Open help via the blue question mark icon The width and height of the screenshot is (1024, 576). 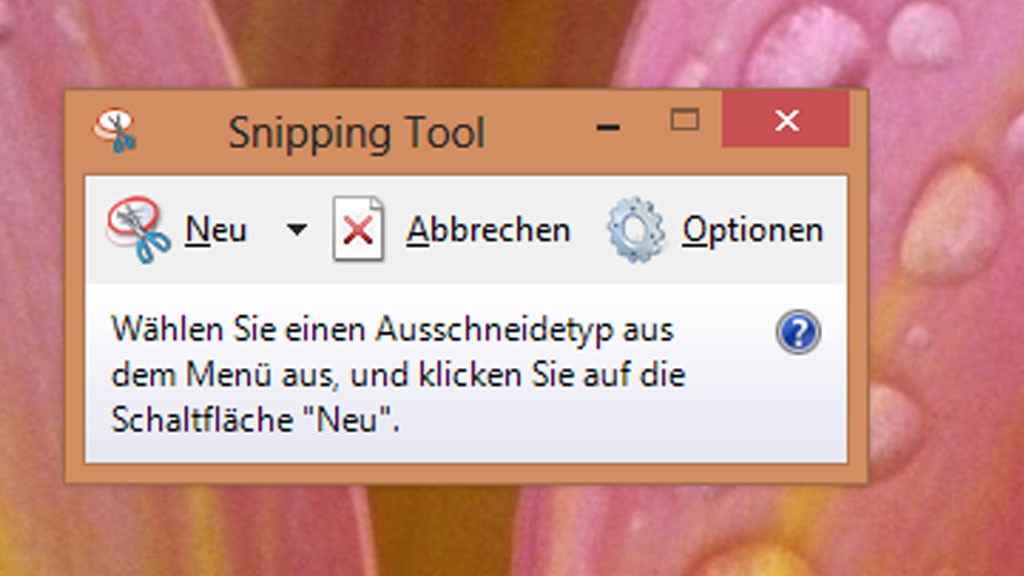pyautogui.click(x=800, y=330)
